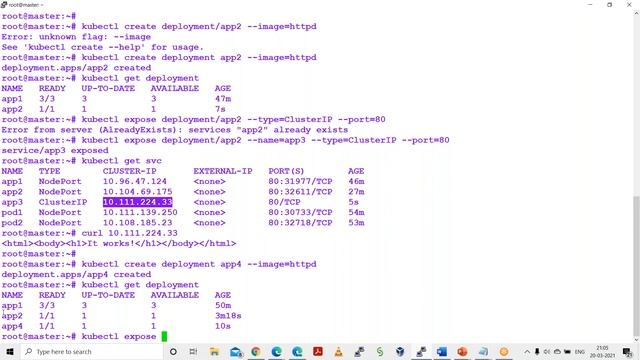Open the green S app icon

pyautogui.click(x=380, y=351)
